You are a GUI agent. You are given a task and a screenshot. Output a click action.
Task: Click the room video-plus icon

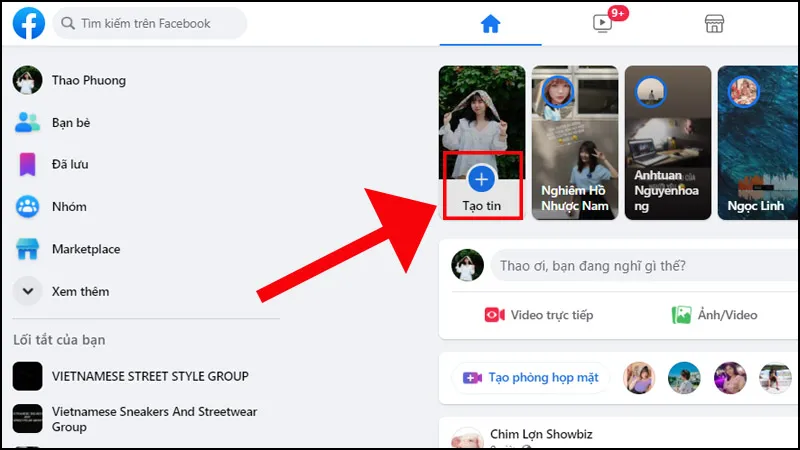(472, 378)
